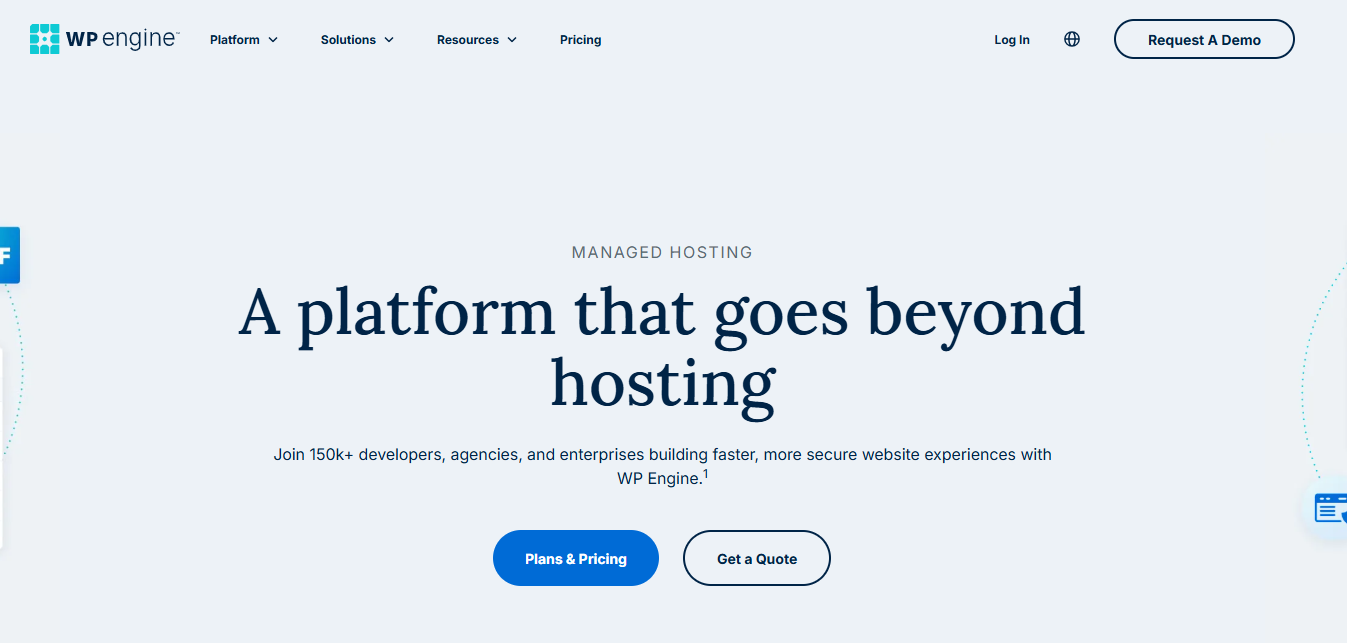The image size is (1347, 643).
Task: Click the browser window shield icon at right edge
Action: [x=1330, y=508]
